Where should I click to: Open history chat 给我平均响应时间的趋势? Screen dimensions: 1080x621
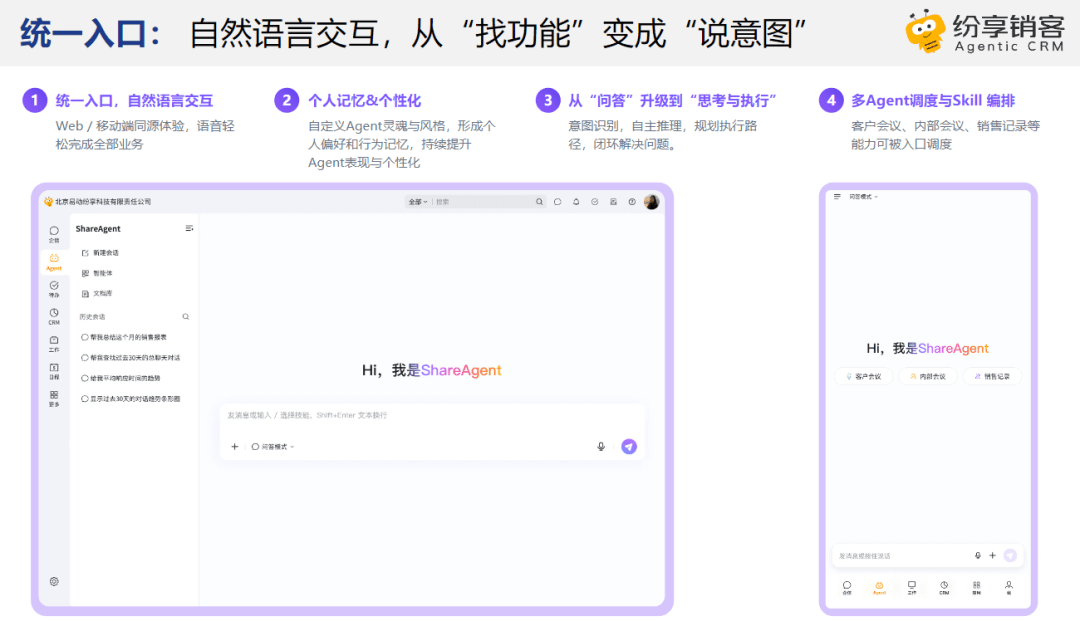pyautogui.click(x=121, y=378)
